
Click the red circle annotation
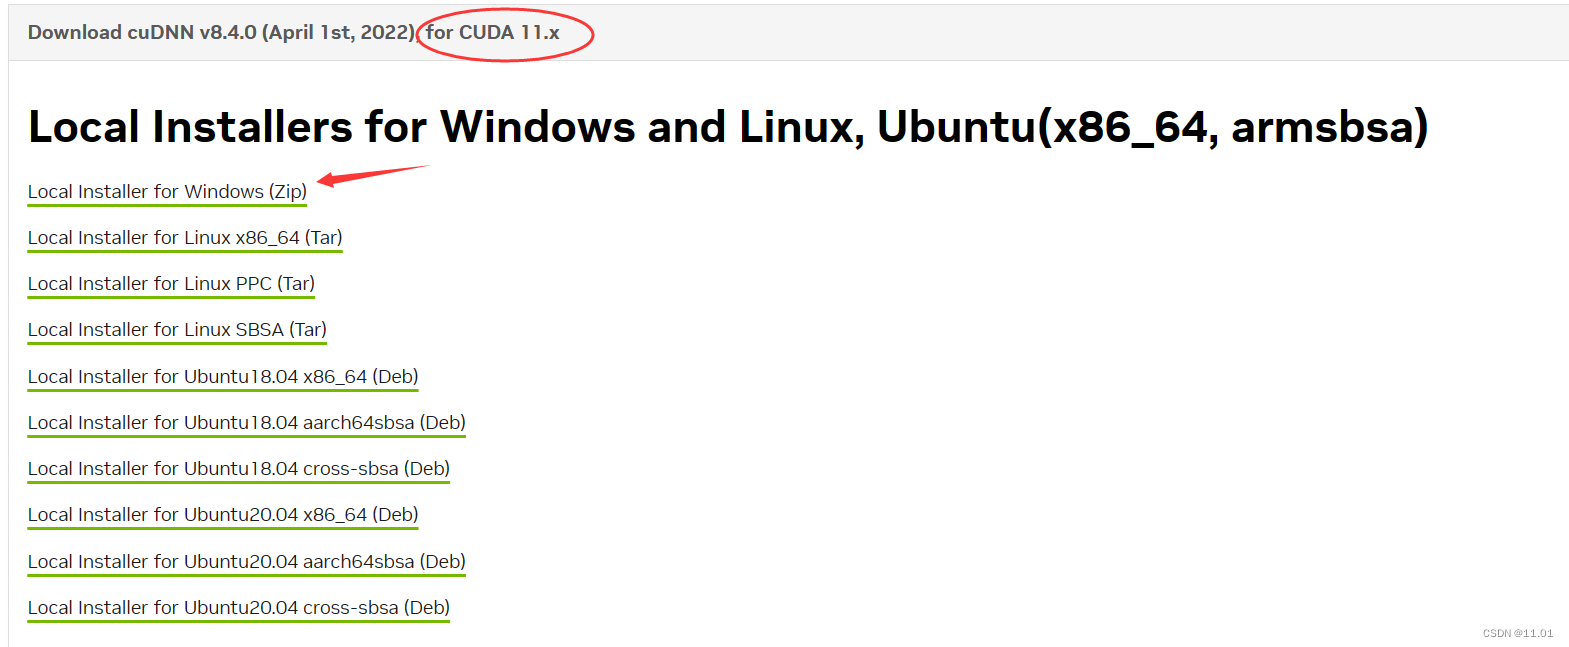pos(505,33)
